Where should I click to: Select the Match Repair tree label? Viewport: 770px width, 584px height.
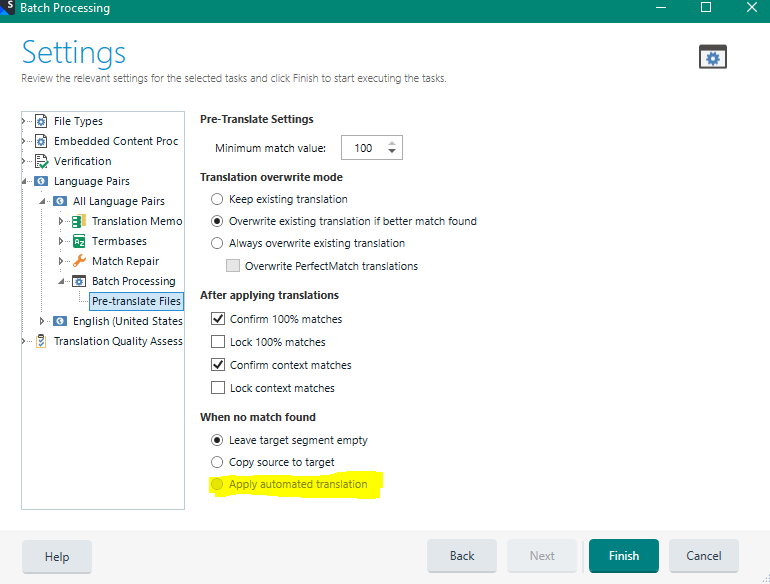point(126,261)
